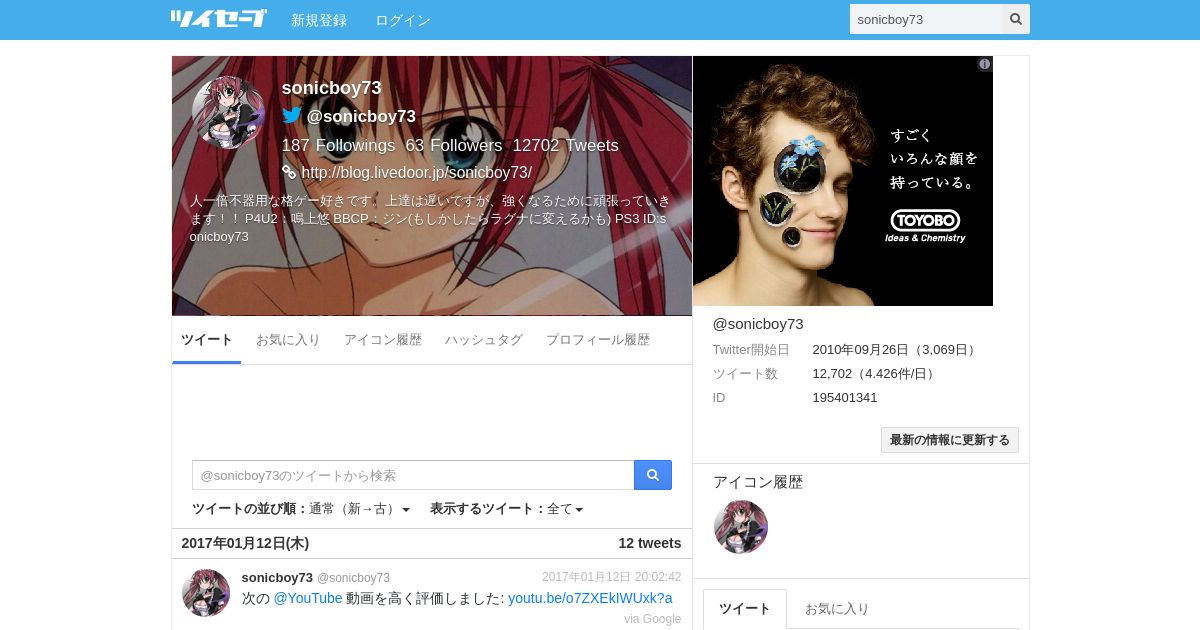Open the youtu.be/o7ZXEkIWUxk?a link
1200x630 pixels.
(x=590, y=598)
